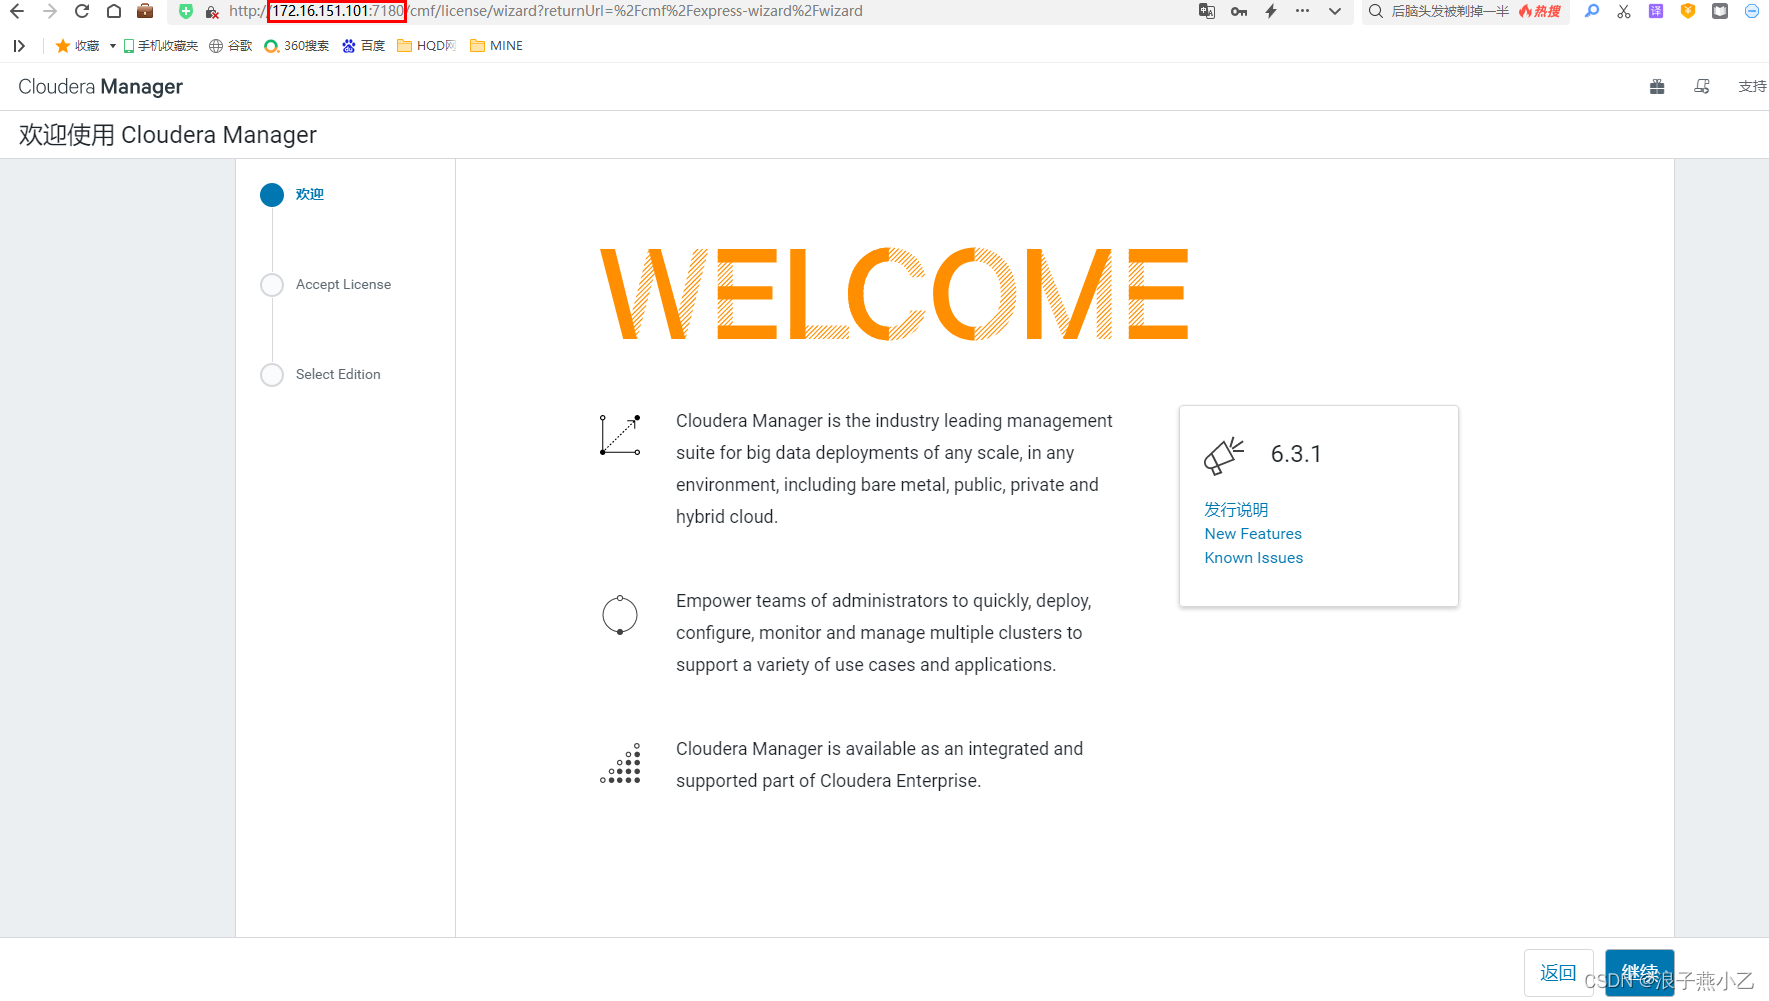Click the browser forward arrow

point(50,12)
